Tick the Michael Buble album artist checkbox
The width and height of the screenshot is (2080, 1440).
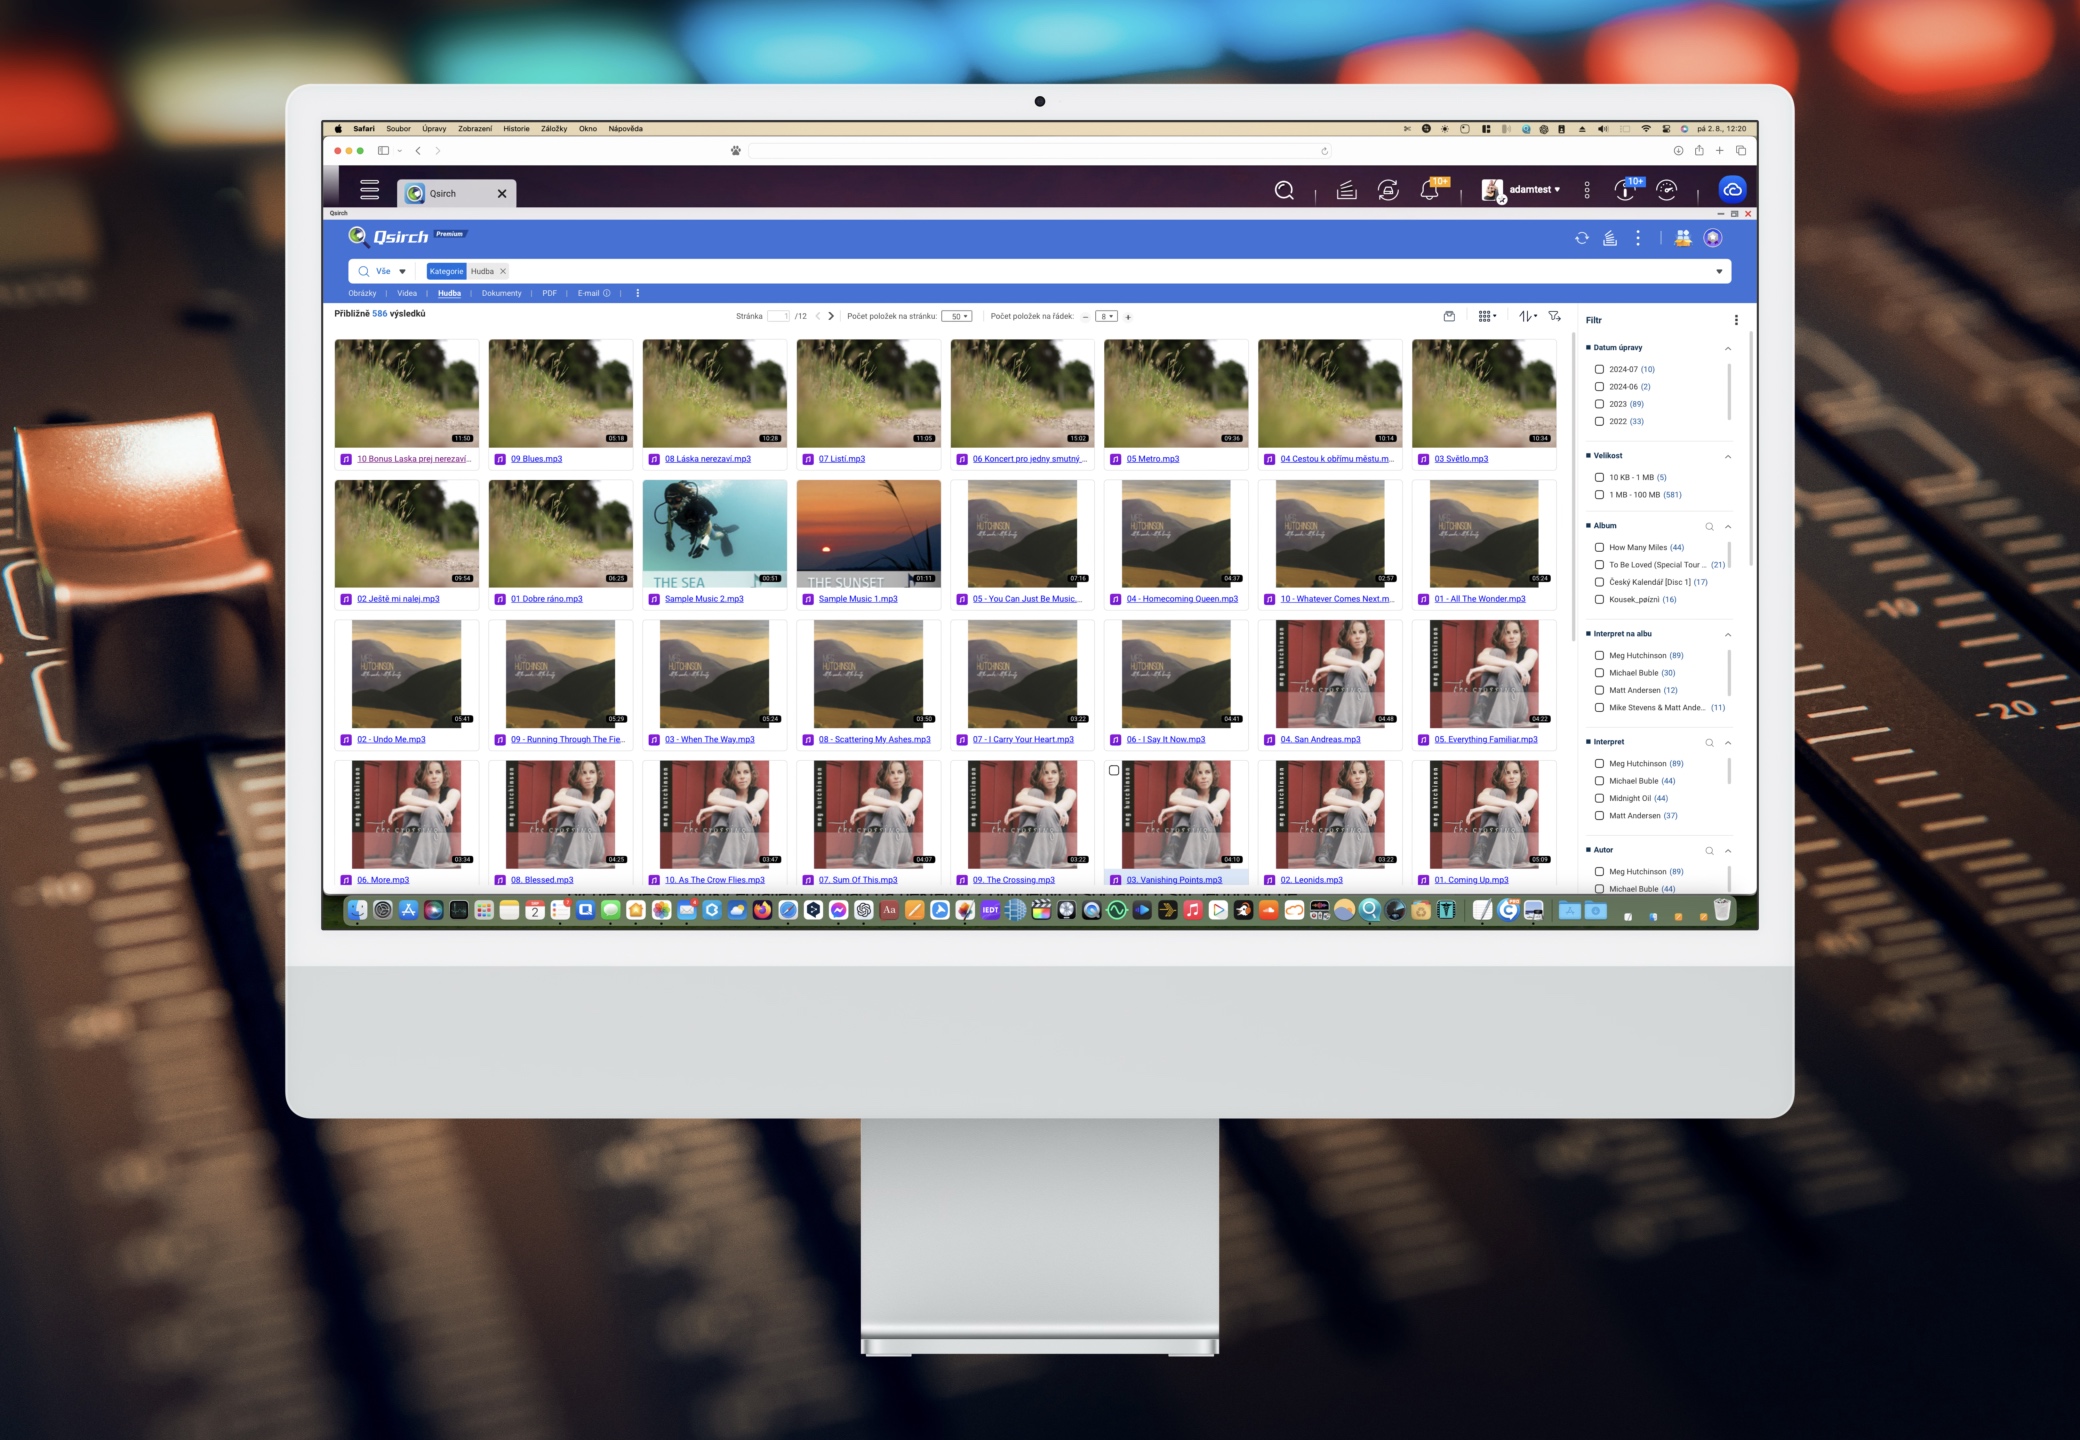(1599, 673)
